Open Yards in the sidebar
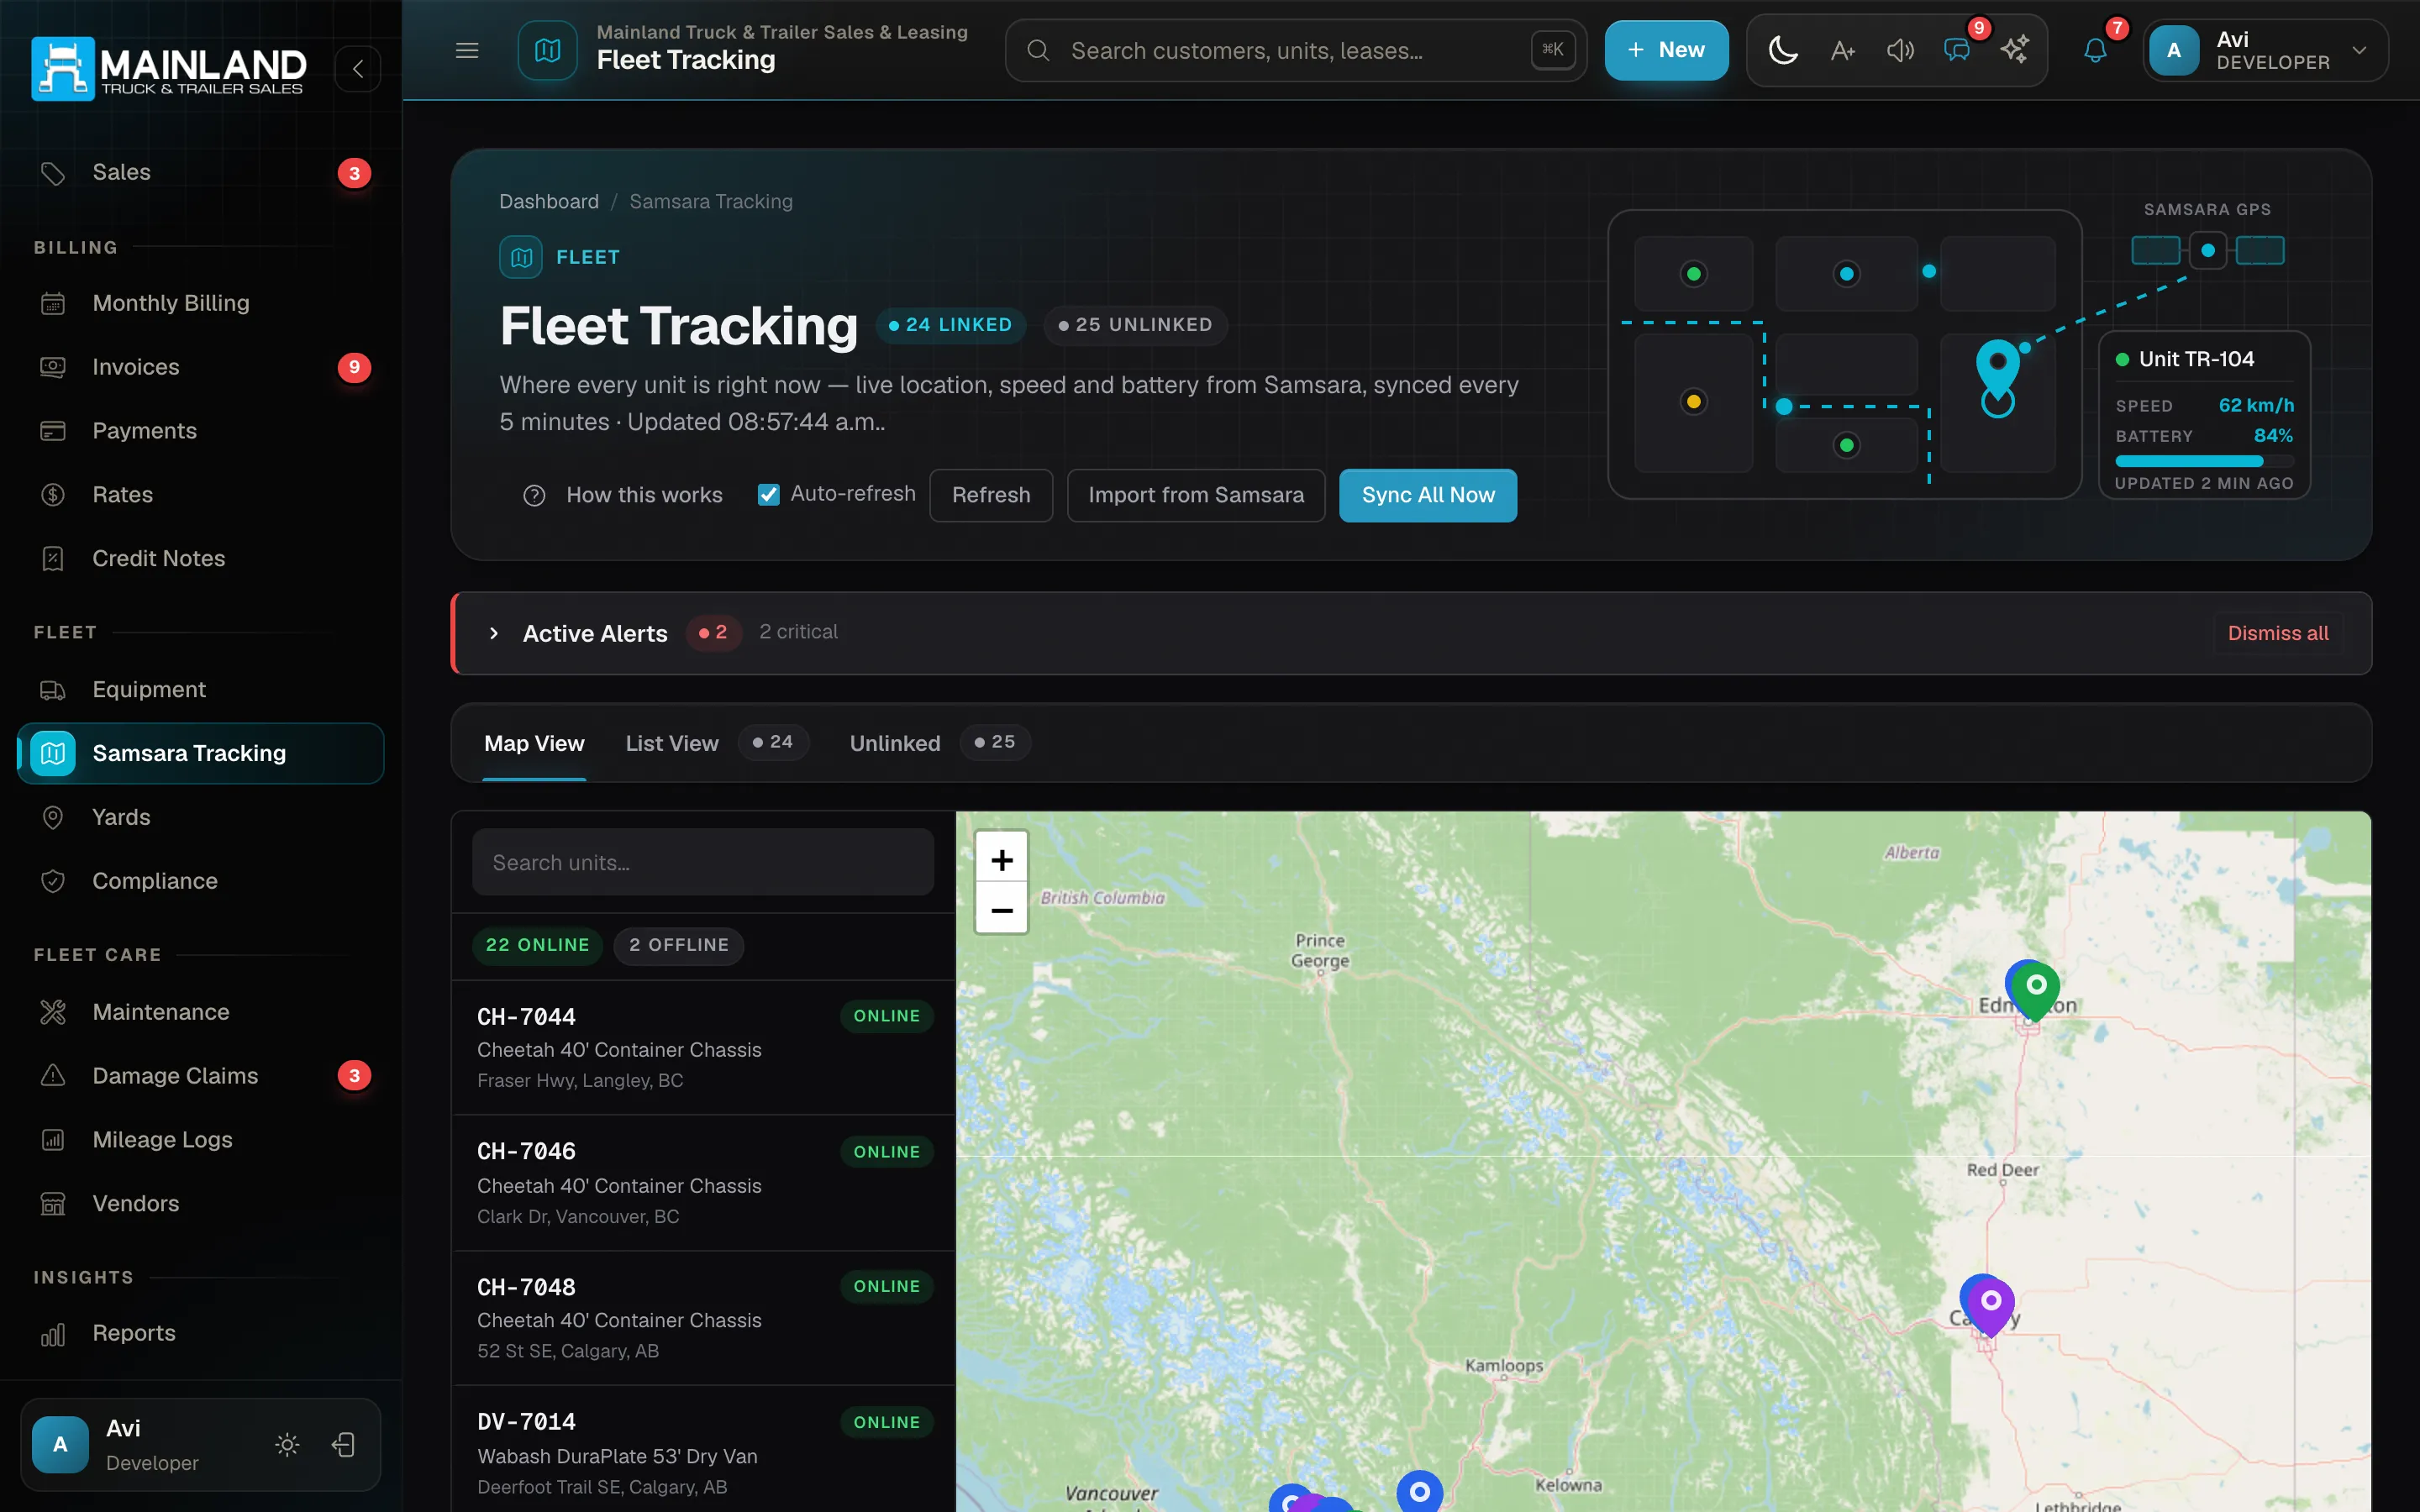Image resolution: width=2420 pixels, height=1512 pixels. pos(200,817)
